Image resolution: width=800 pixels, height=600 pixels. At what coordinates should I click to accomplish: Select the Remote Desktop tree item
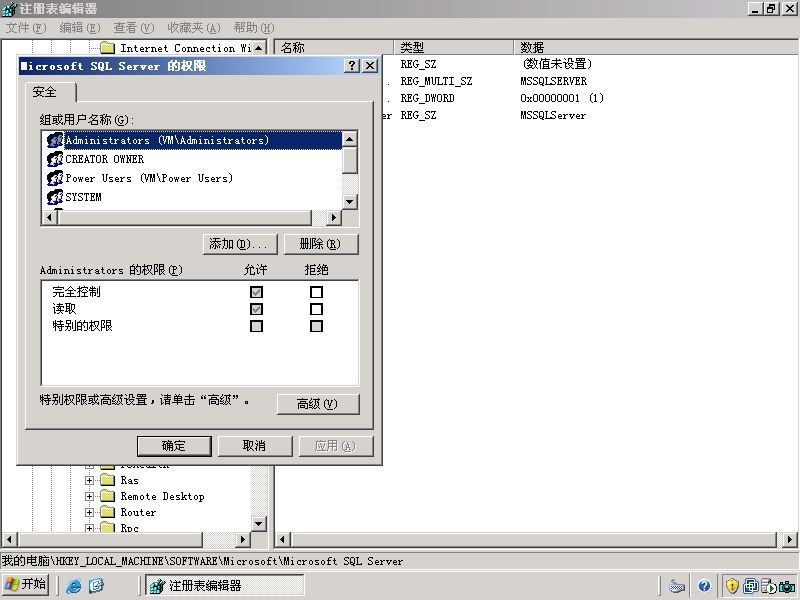click(162, 496)
